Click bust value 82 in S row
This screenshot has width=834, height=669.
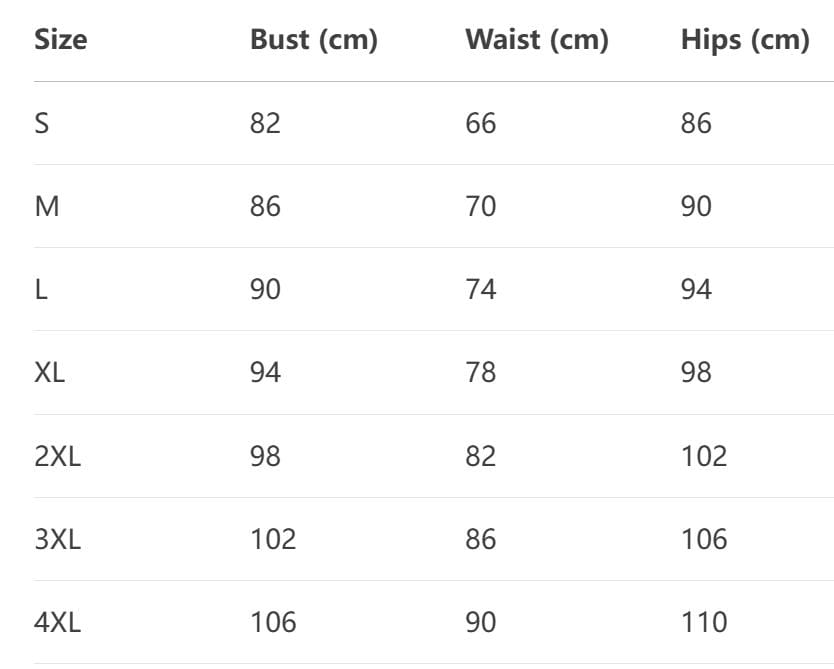point(265,123)
